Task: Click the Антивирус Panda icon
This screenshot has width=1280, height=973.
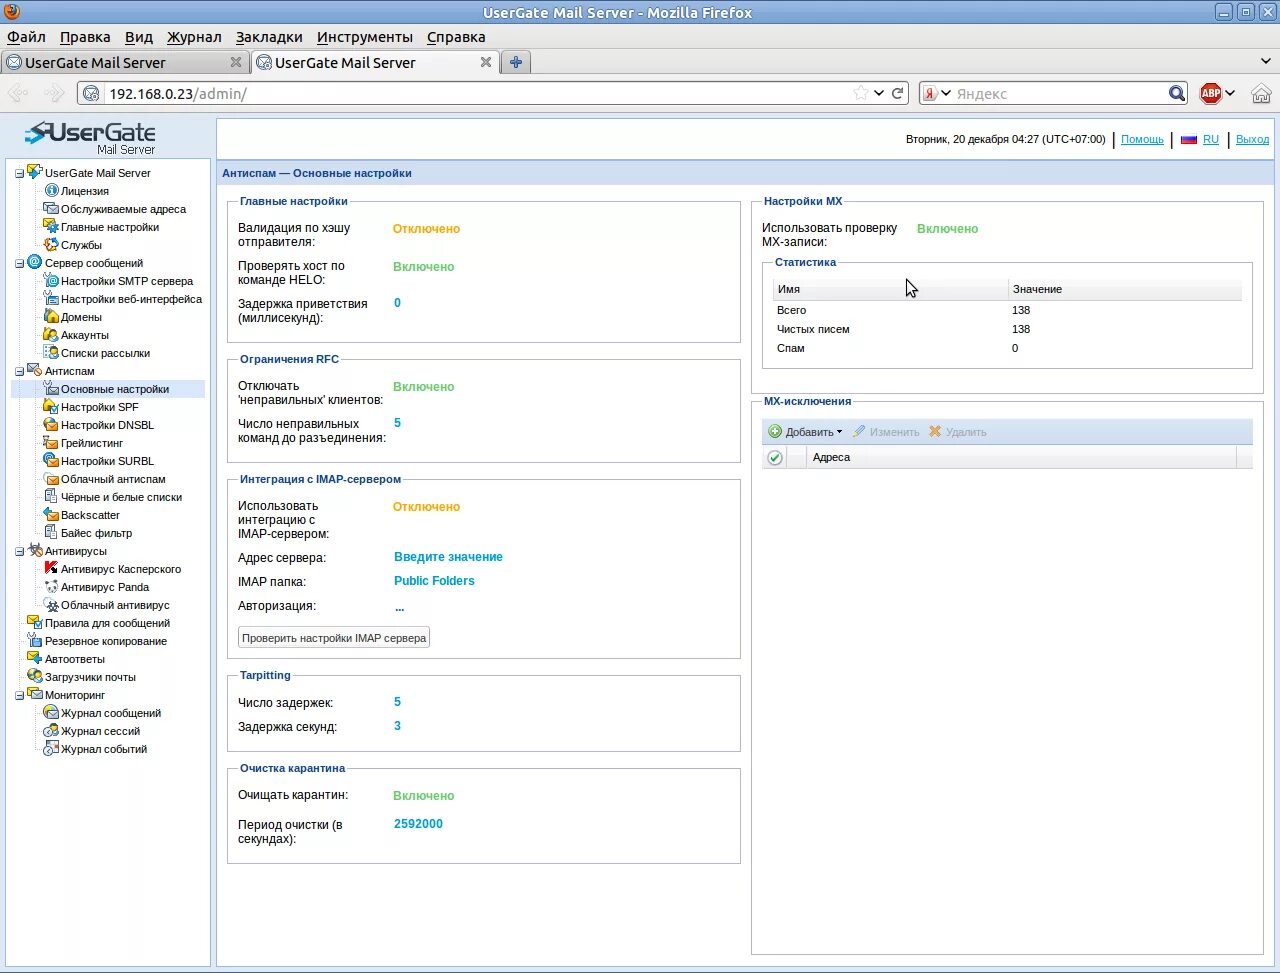Action: click(51, 586)
